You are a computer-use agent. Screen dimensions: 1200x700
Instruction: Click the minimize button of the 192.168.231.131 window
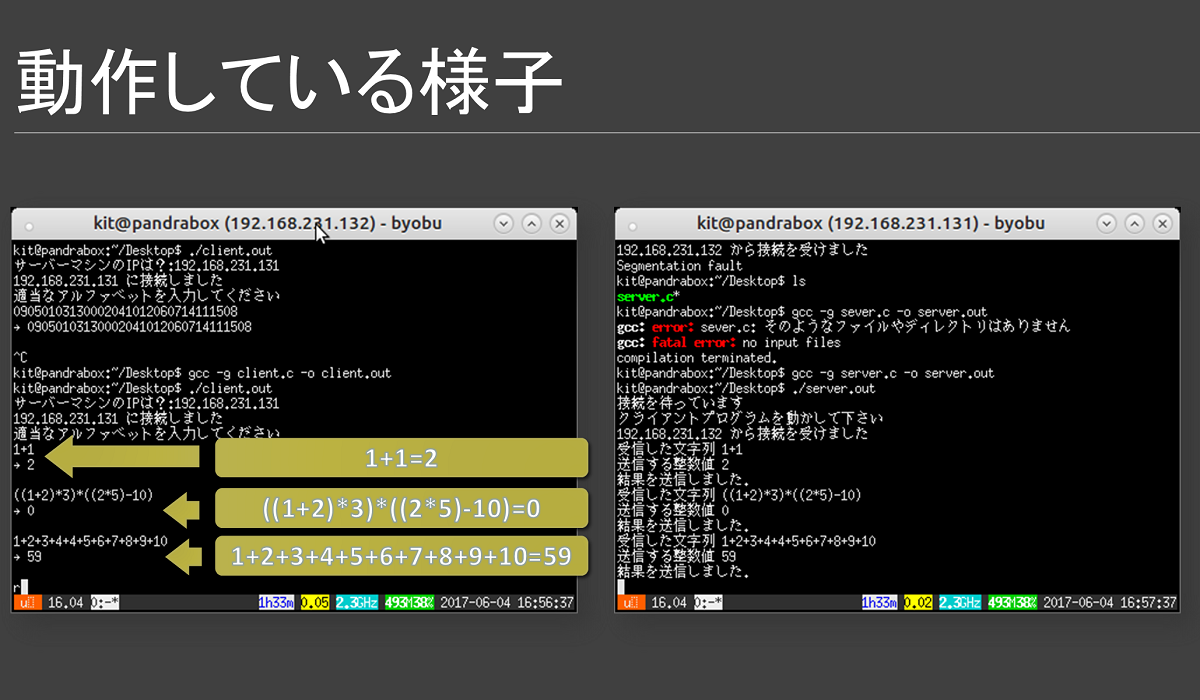click(x=1107, y=224)
